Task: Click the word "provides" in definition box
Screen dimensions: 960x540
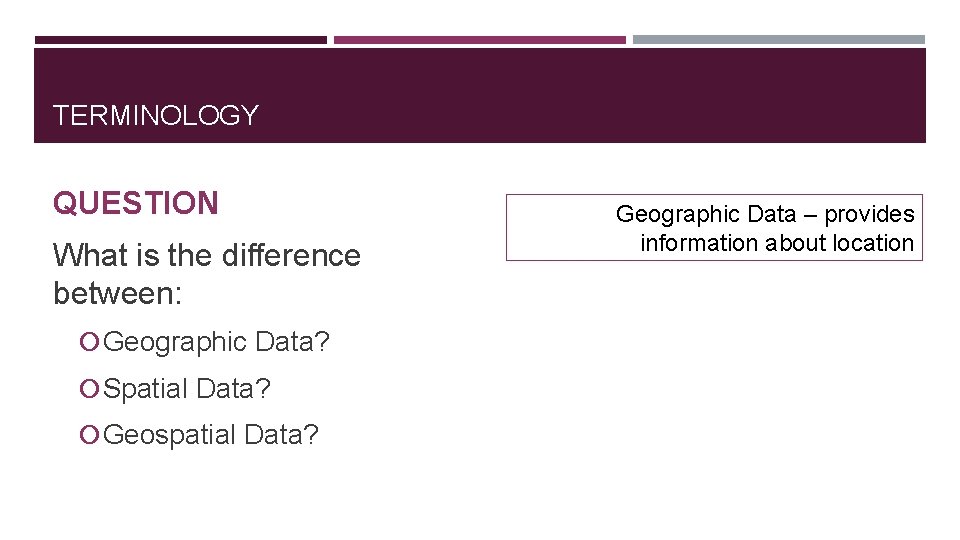Action: pos(869,214)
